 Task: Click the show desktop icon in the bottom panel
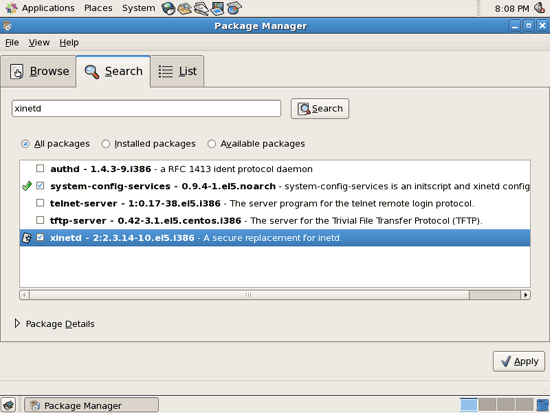tap(9, 405)
